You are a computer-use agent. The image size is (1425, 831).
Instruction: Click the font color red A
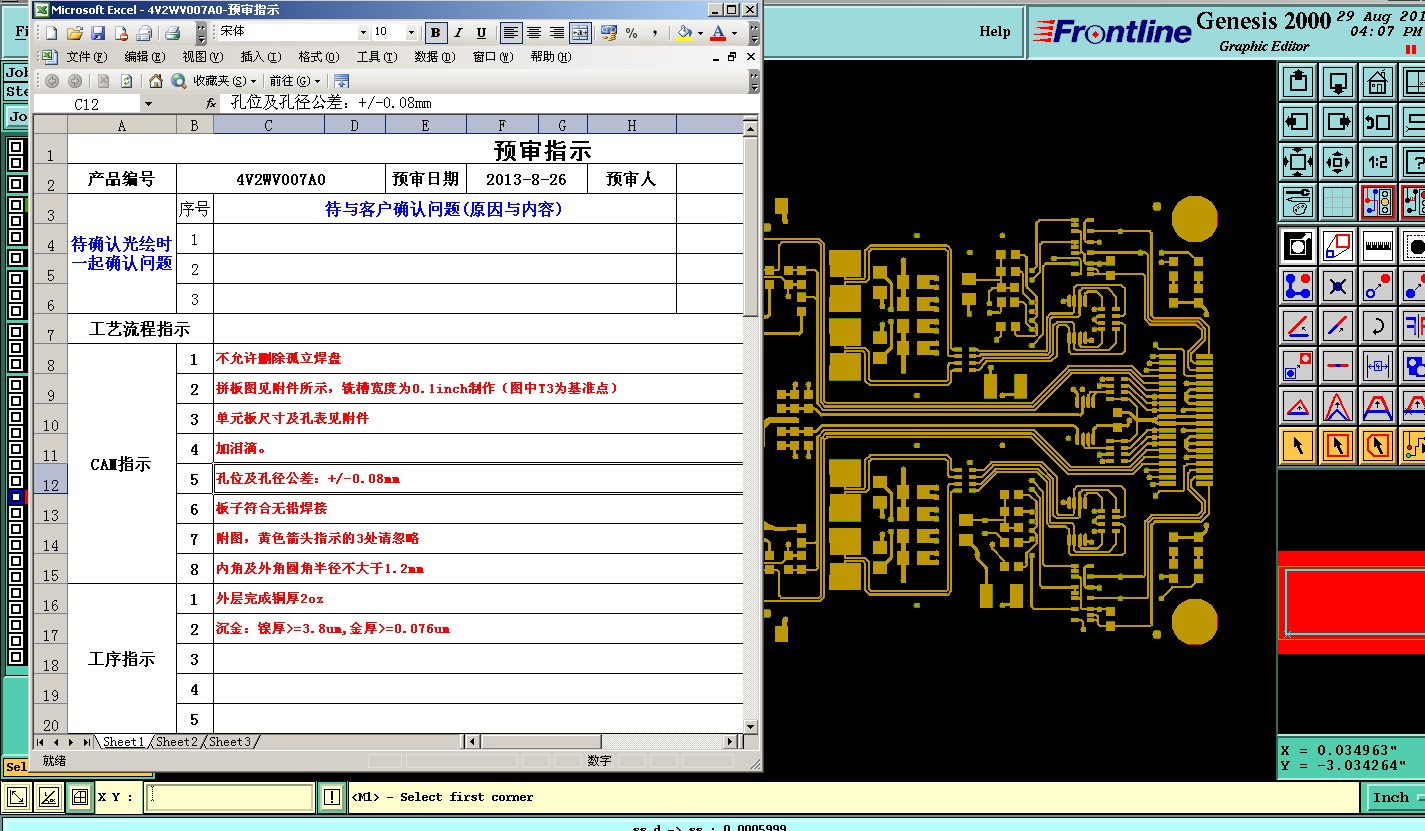[x=718, y=33]
